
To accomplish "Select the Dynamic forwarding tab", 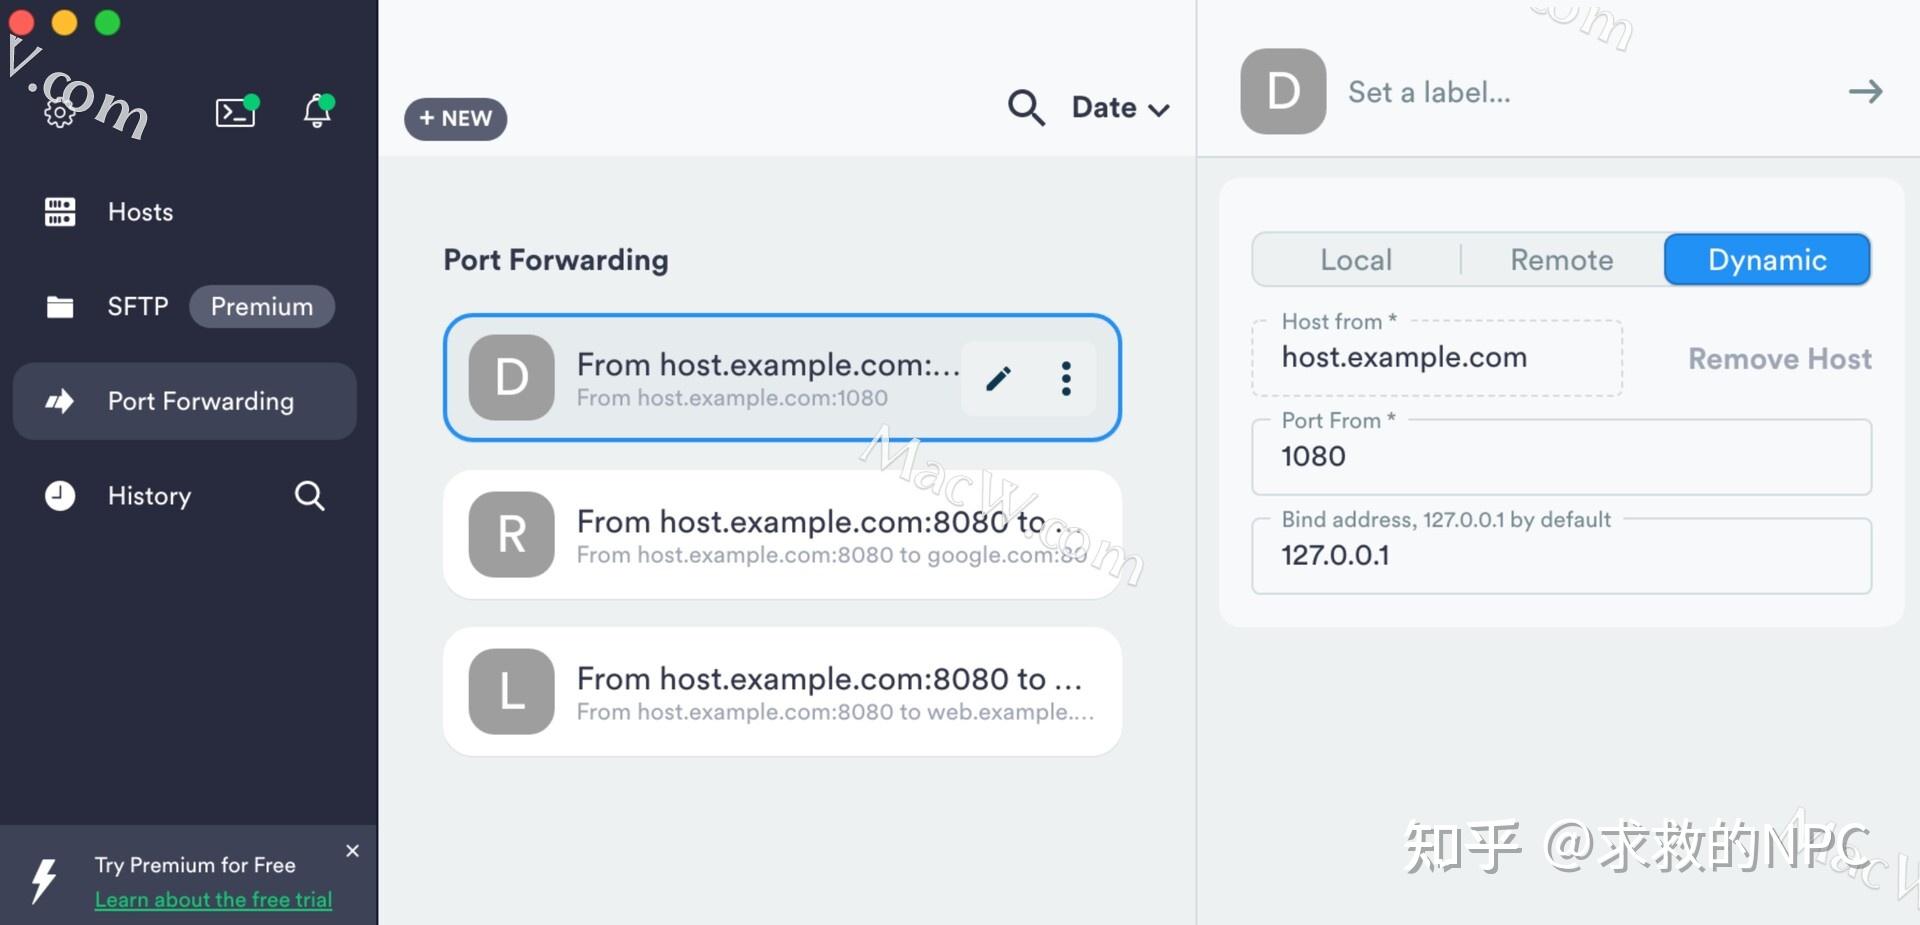I will [1766, 259].
